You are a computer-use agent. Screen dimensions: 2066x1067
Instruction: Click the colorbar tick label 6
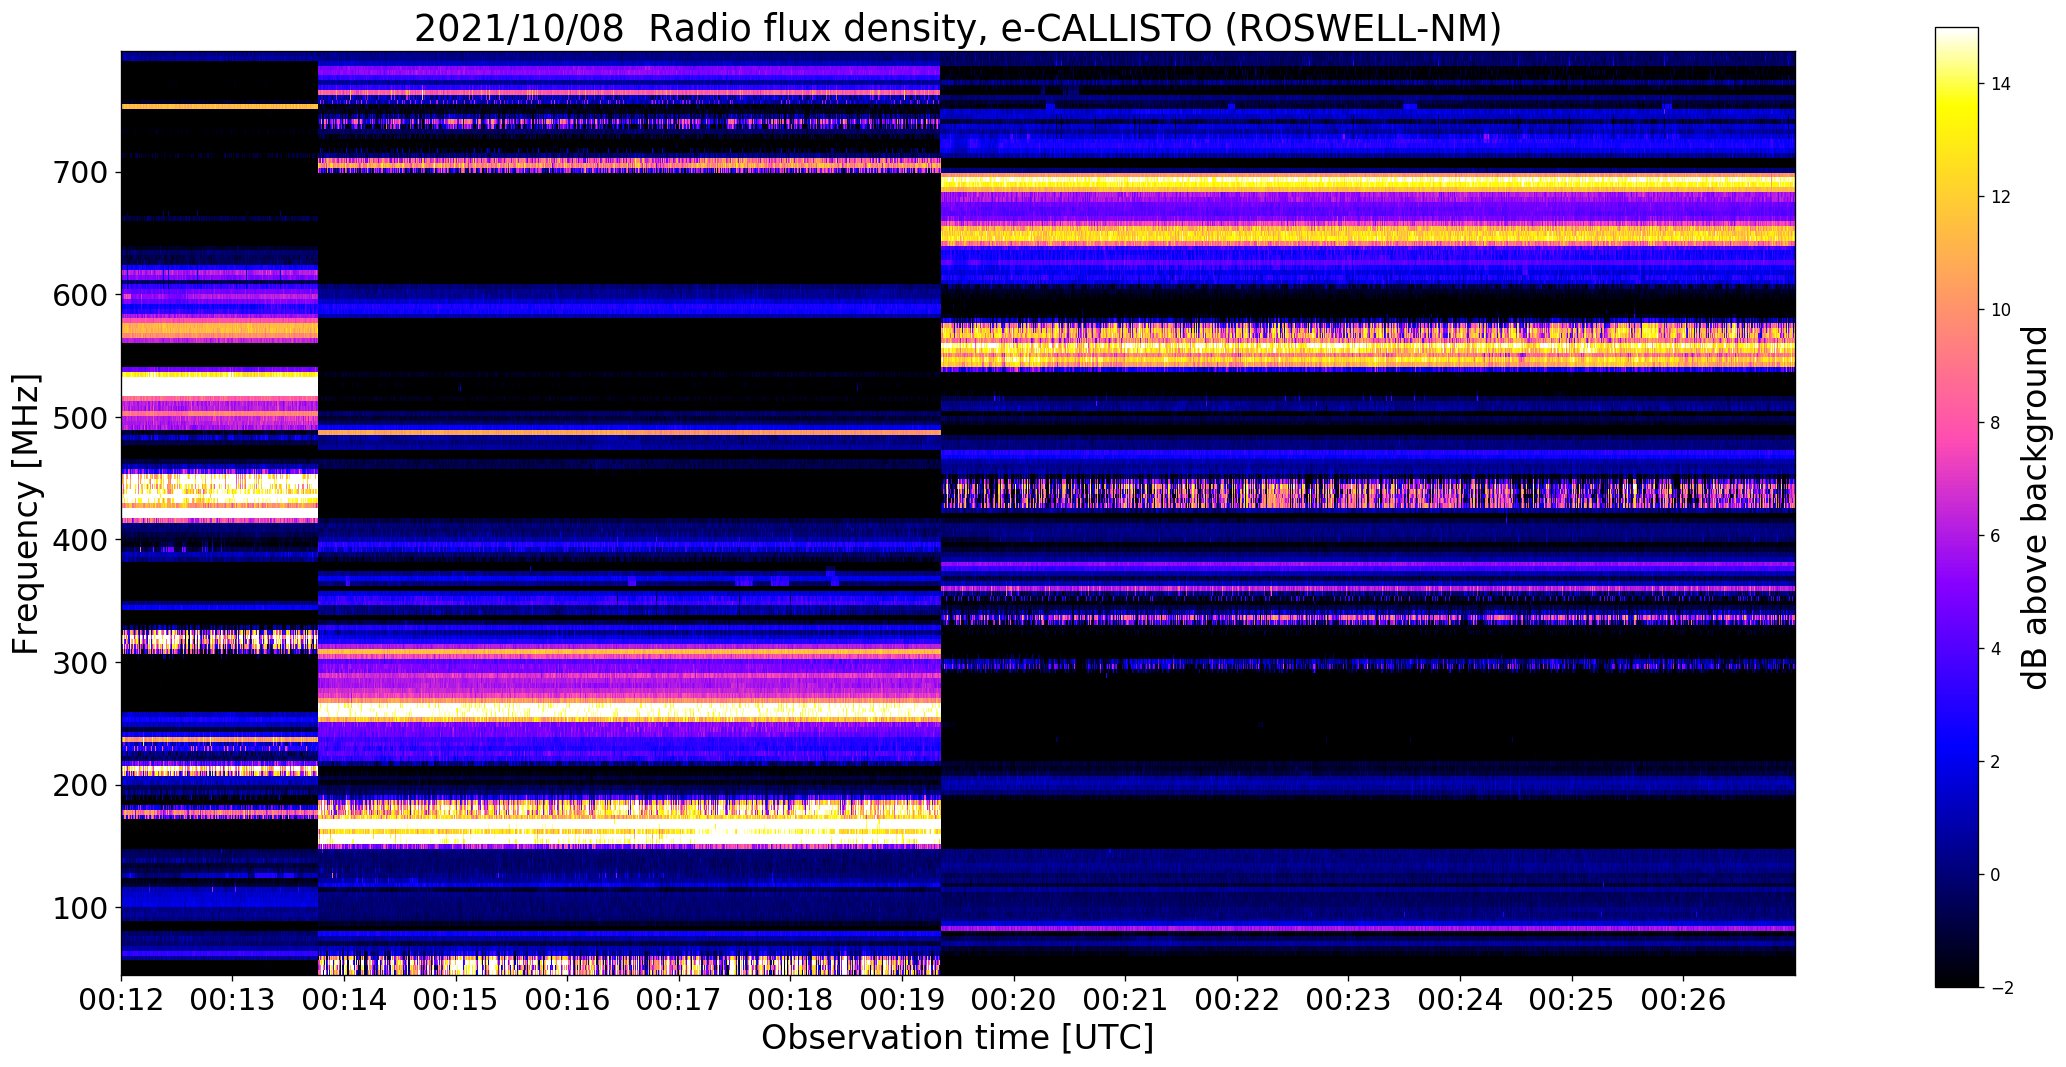point(1996,536)
